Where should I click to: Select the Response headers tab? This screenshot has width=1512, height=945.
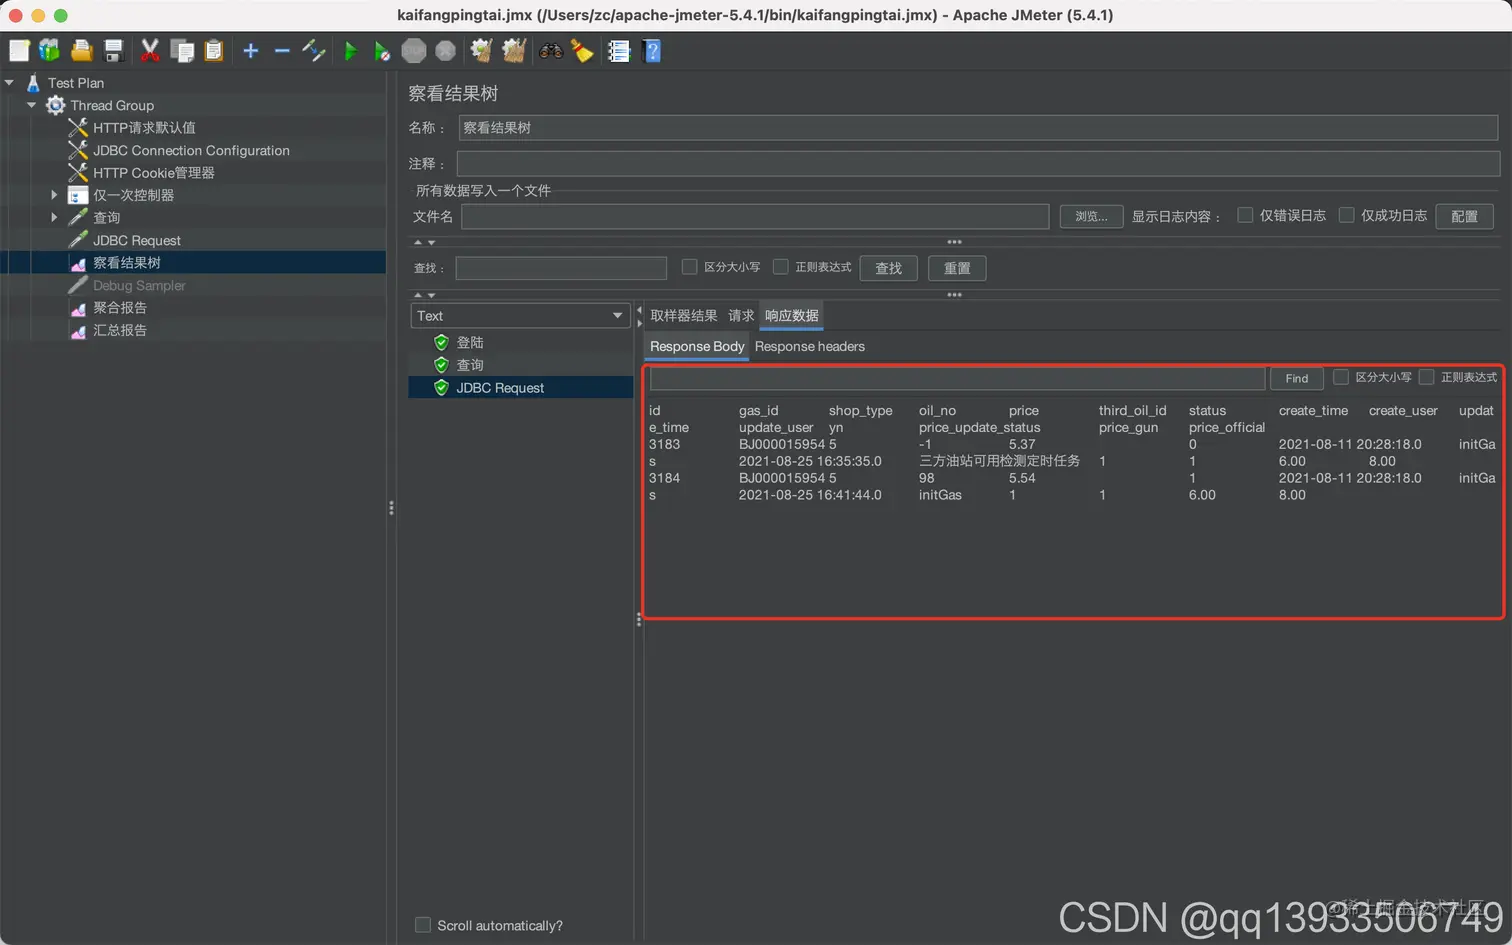[810, 347]
